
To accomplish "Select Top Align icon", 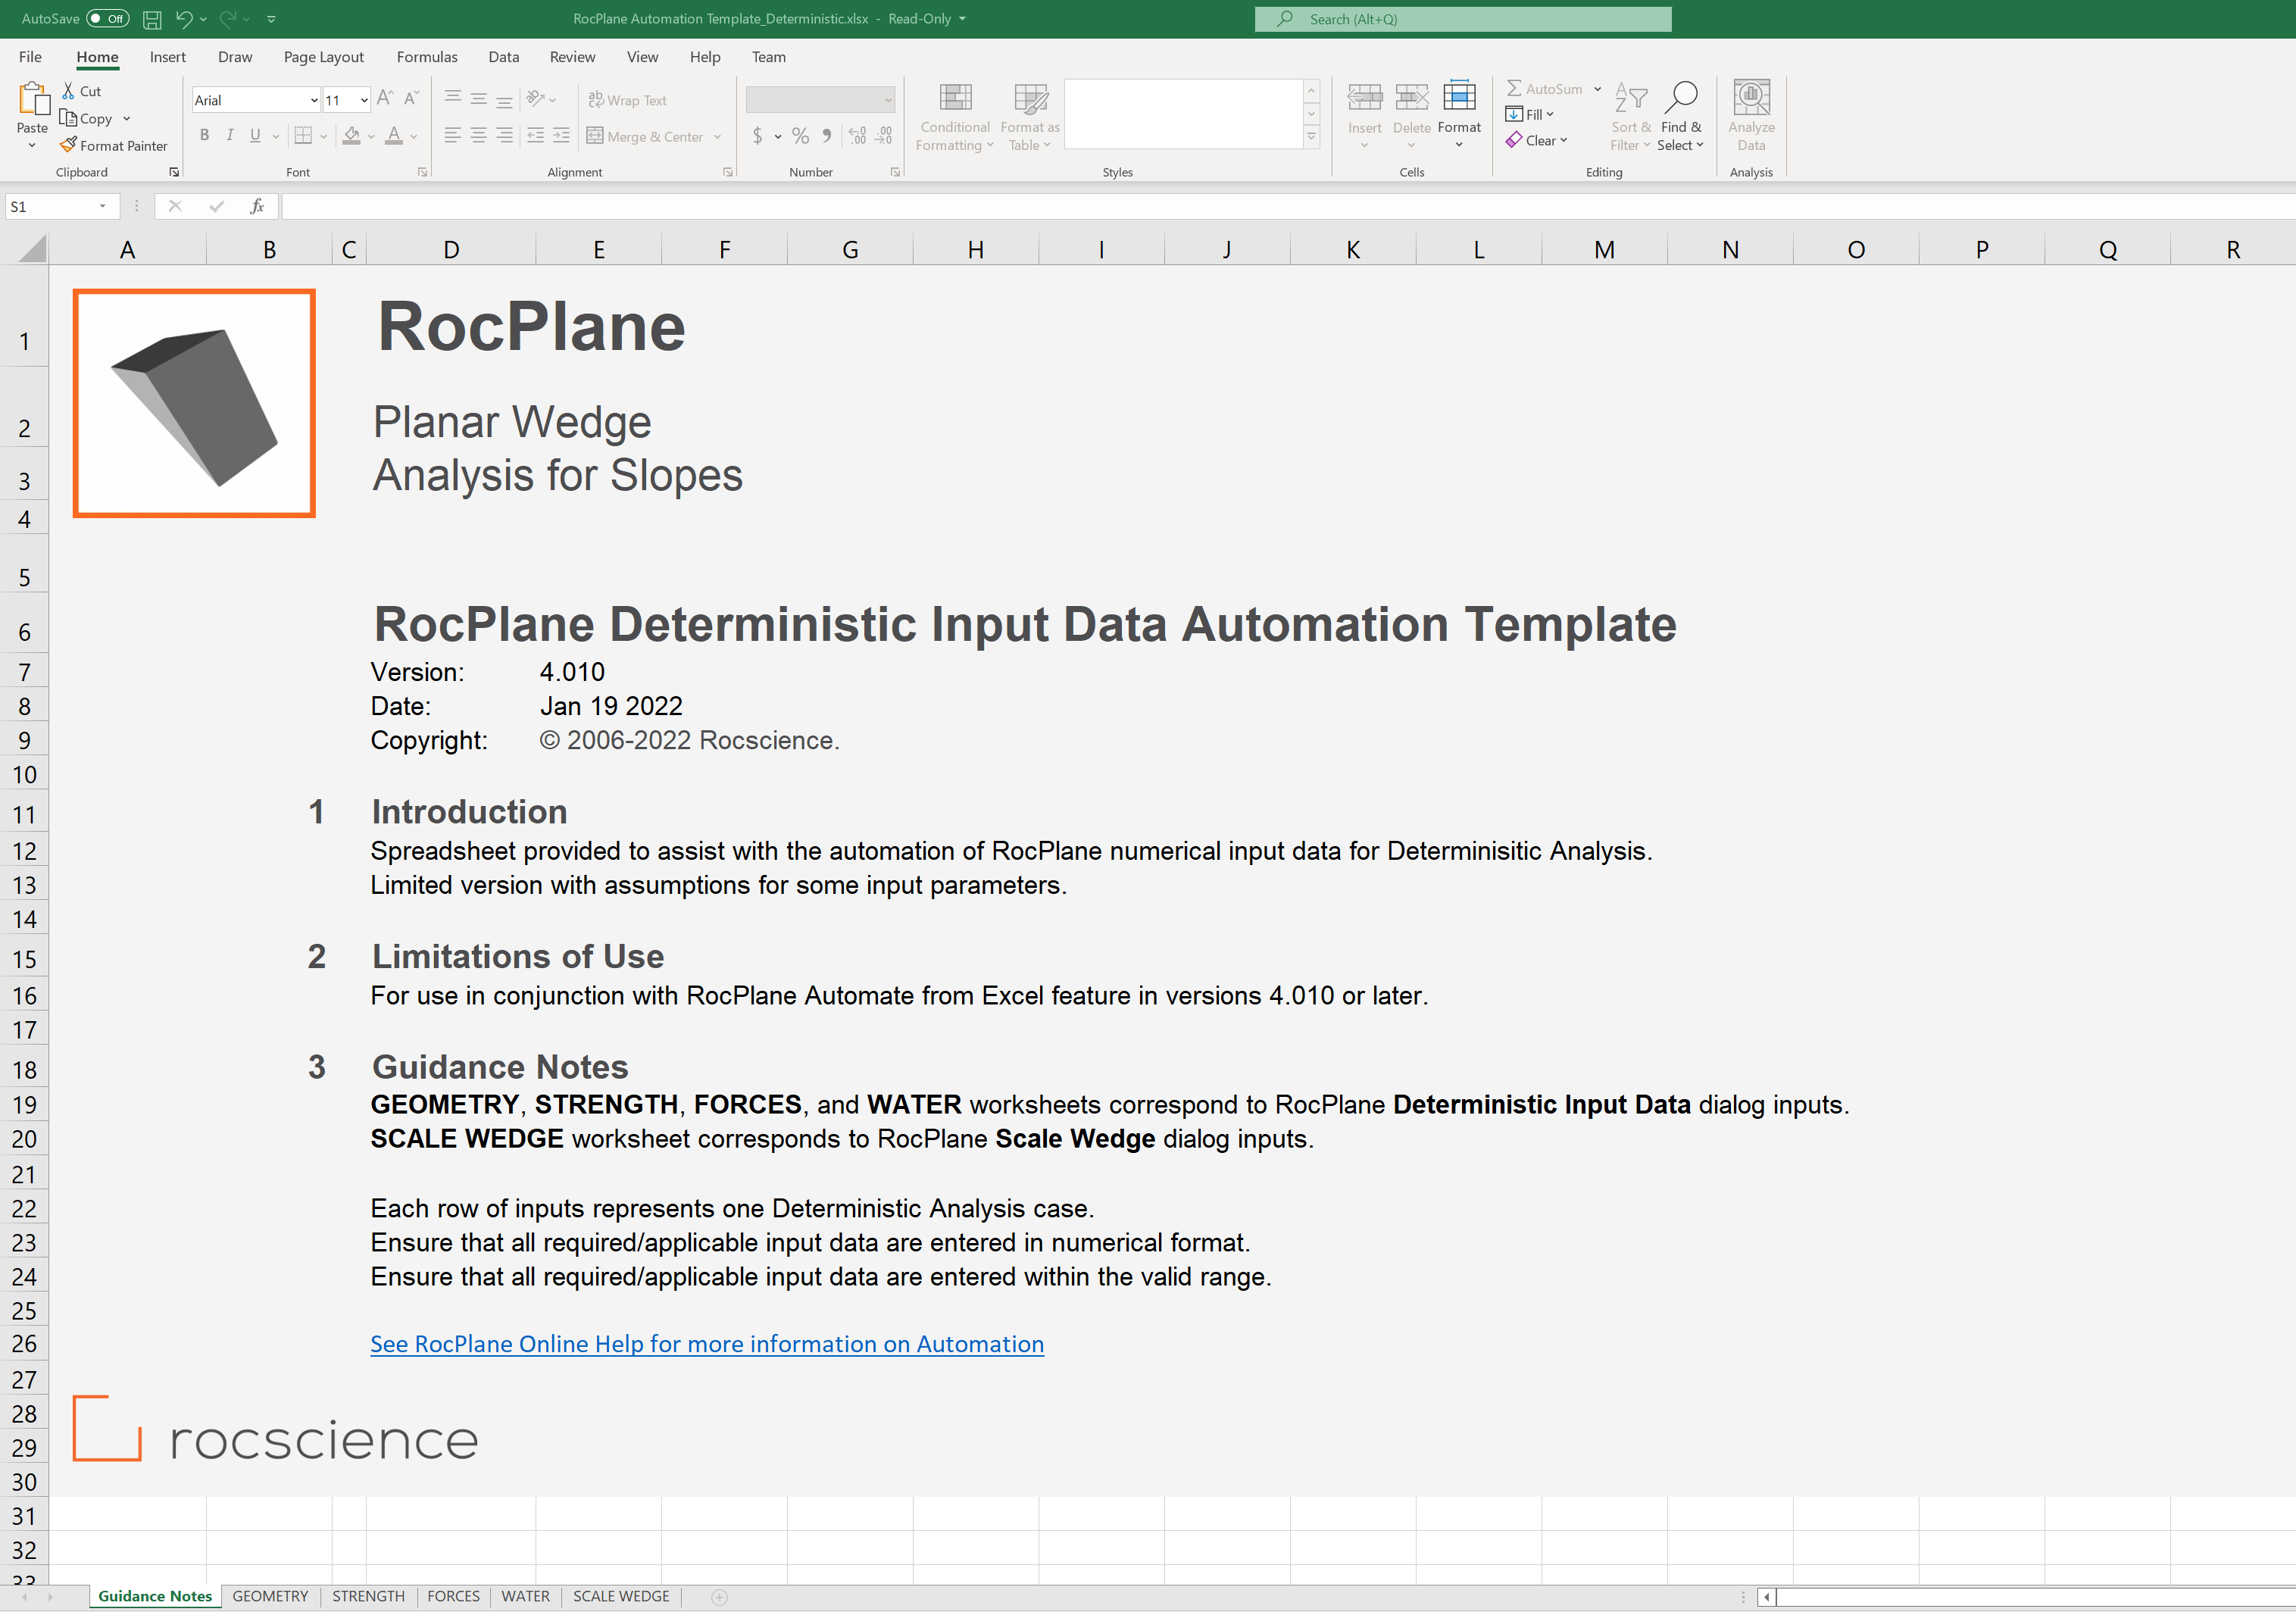I will pos(453,98).
